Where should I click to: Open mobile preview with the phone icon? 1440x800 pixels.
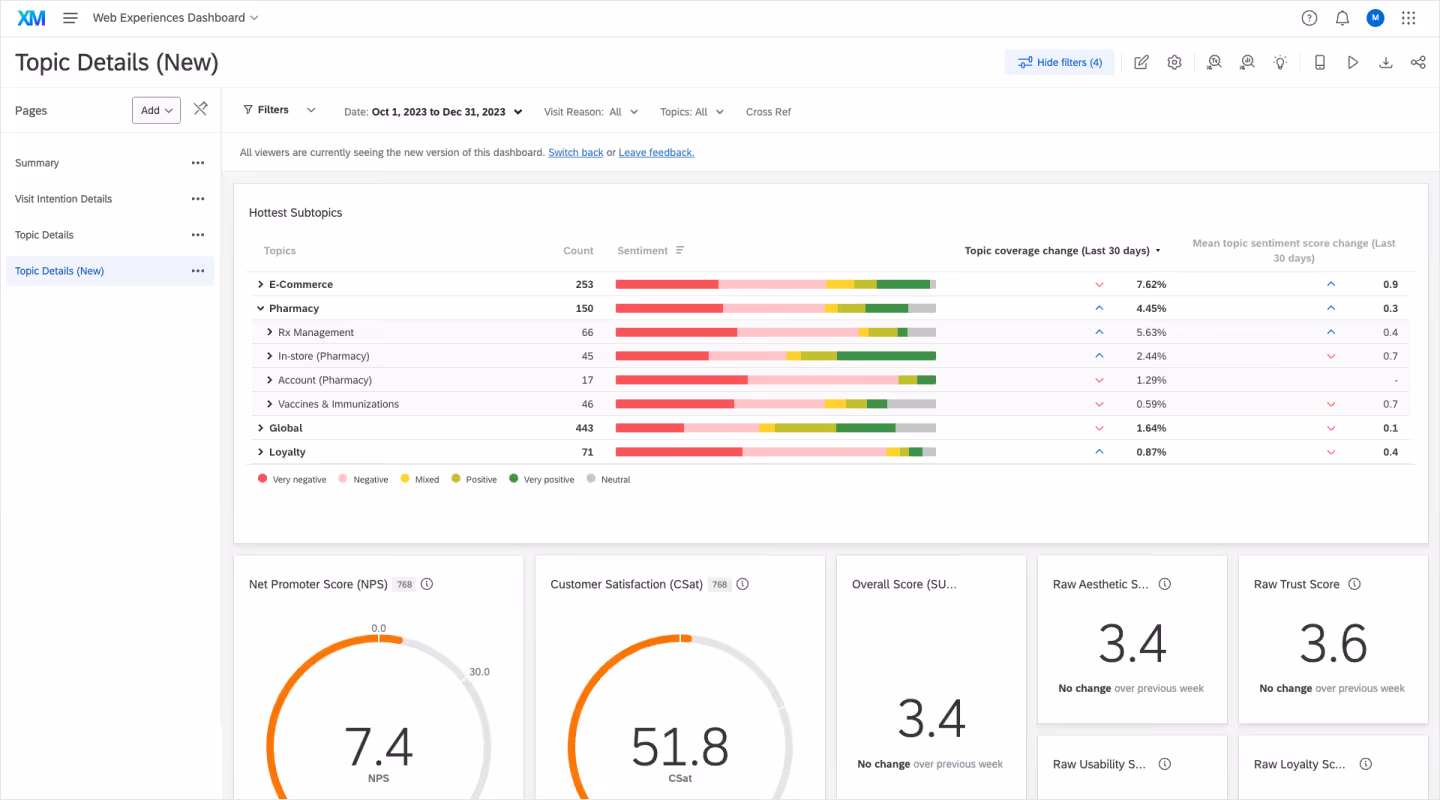[x=1320, y=62]
